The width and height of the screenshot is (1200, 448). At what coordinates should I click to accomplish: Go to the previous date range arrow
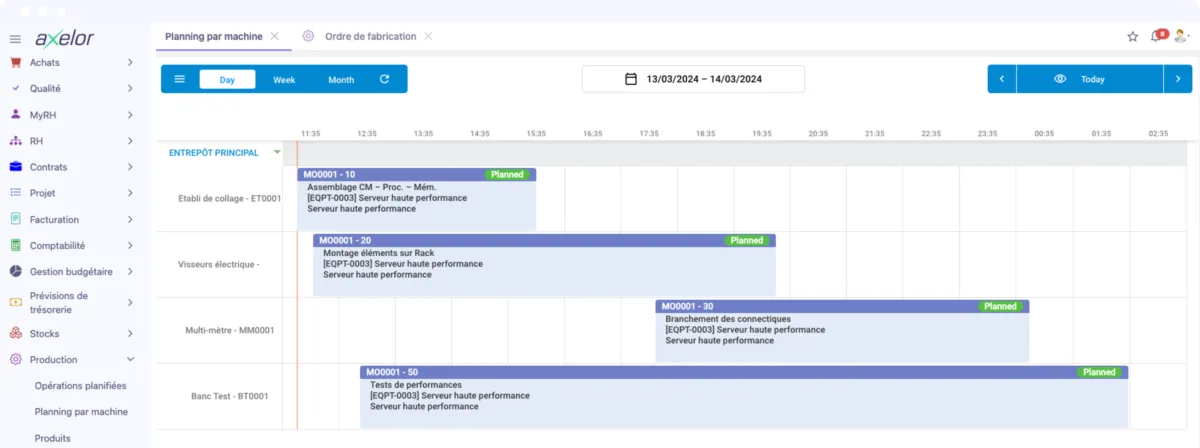(x=1002, y=79)
